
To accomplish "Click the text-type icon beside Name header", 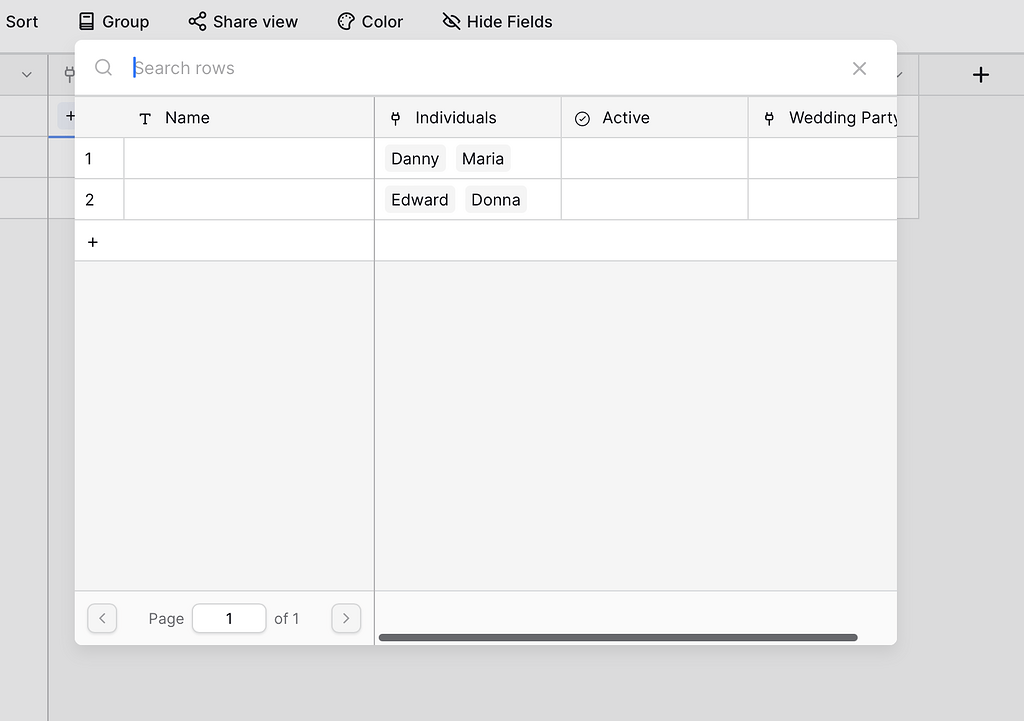I will (144, 118).
